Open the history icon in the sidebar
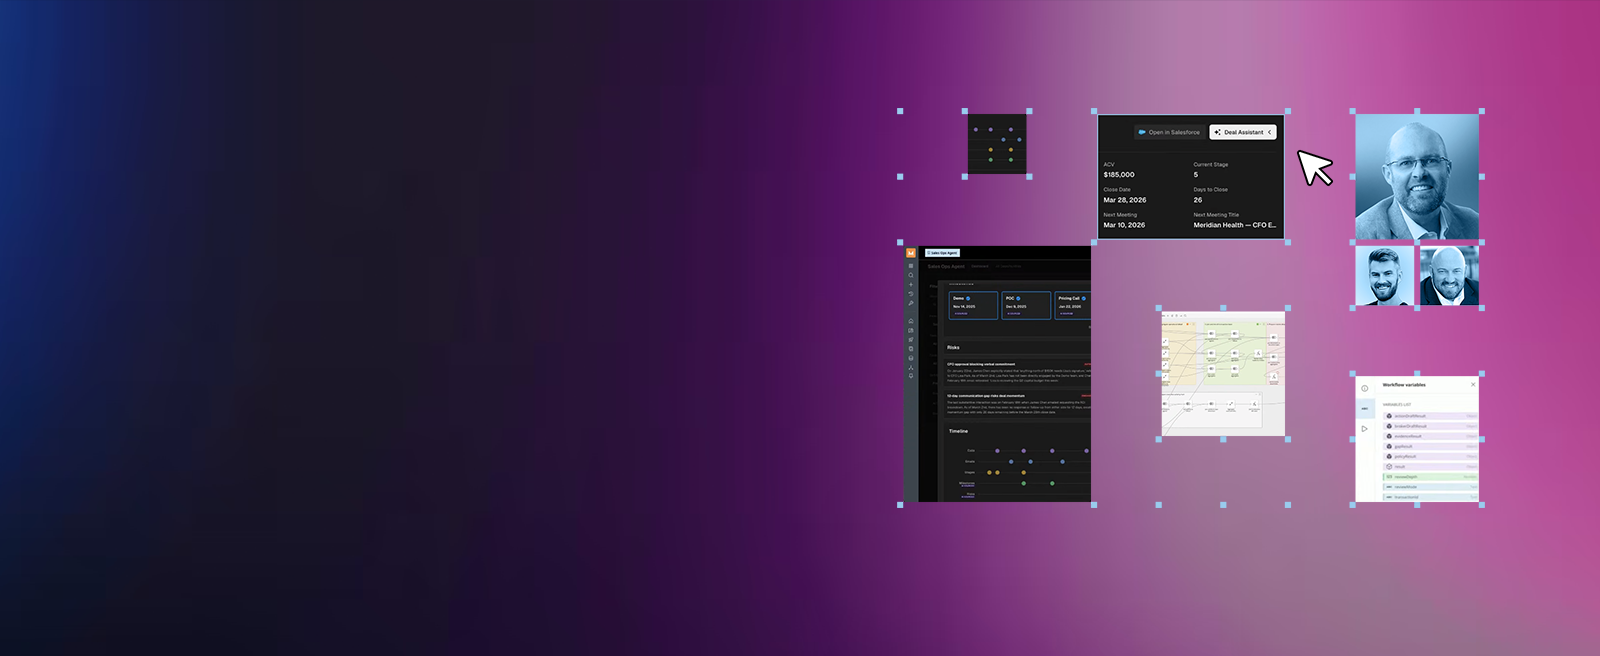 (x=911, y=294)
